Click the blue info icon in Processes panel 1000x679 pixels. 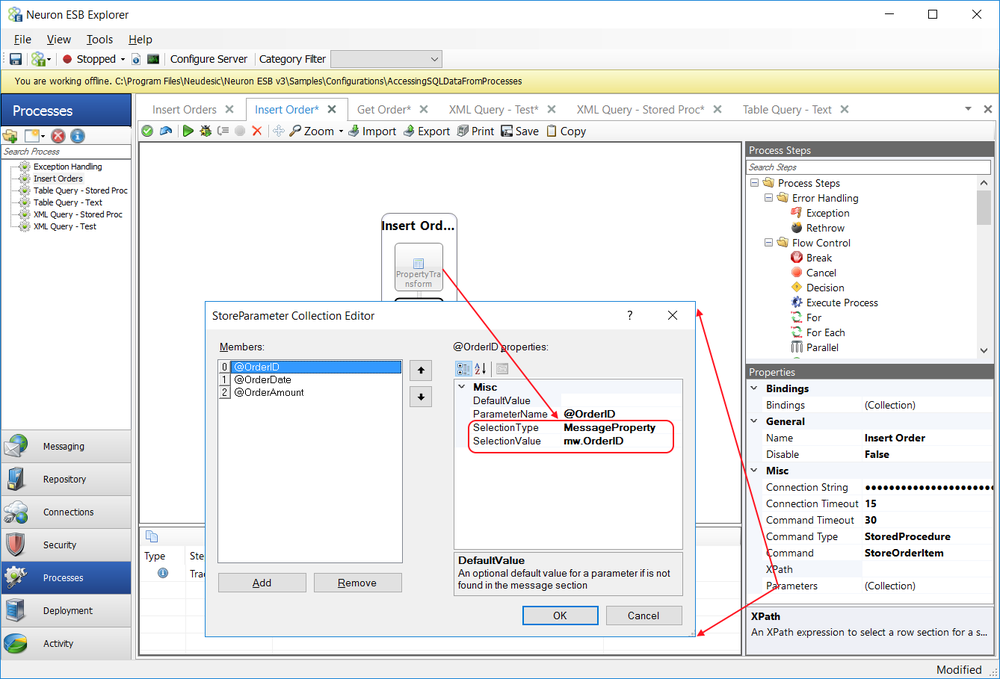[77, 136]
